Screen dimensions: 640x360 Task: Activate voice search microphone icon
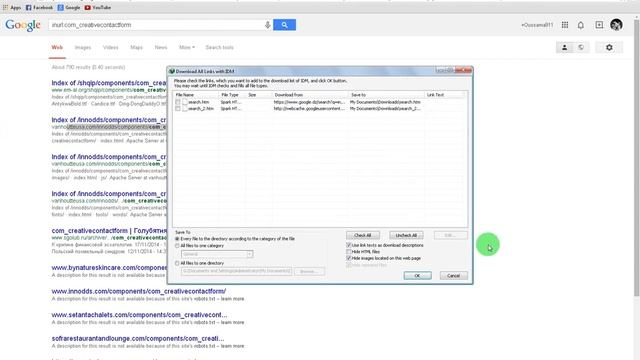tap(267, 25)
